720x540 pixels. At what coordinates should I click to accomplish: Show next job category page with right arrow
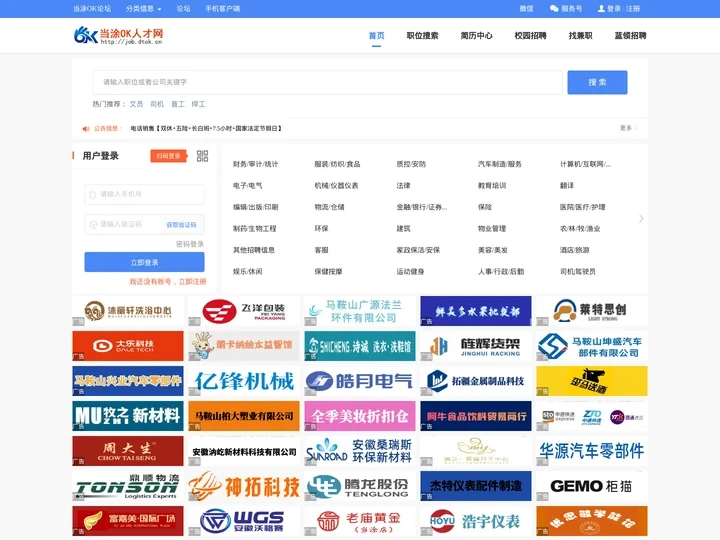click(641, 219)
